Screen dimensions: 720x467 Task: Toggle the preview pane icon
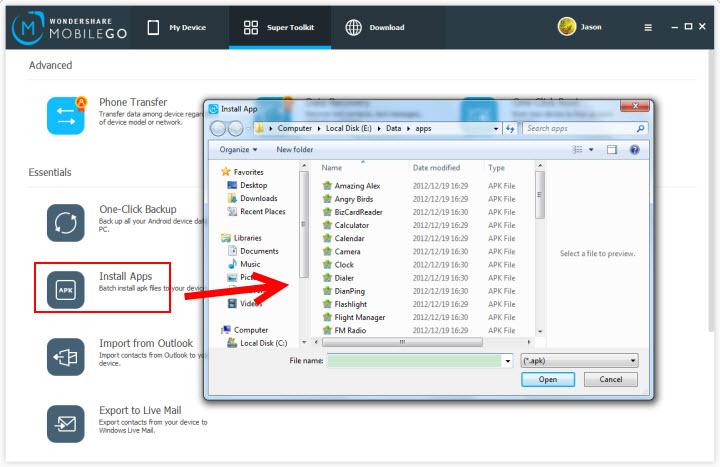(612, 150)
